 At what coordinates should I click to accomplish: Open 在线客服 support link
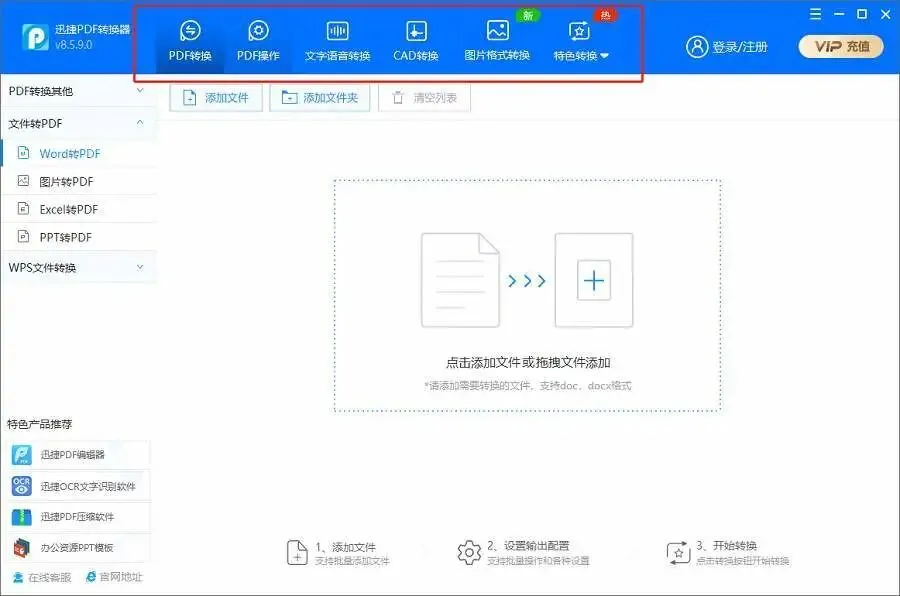[42, 577]
